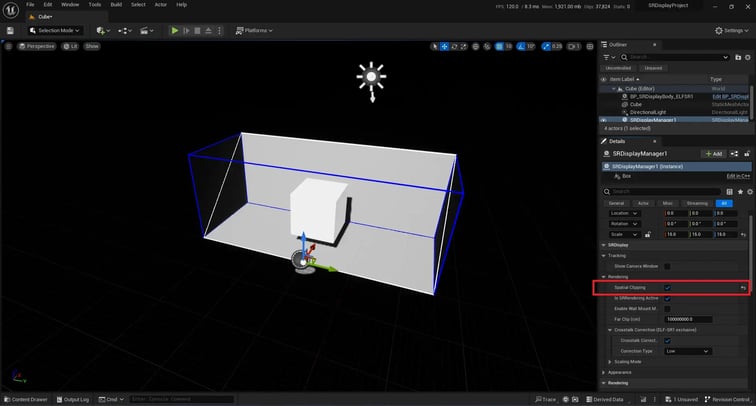756x406 pixels.
Task: Select the Streaming filter tab
Action: pyautogui.click(x=697, y=203)
